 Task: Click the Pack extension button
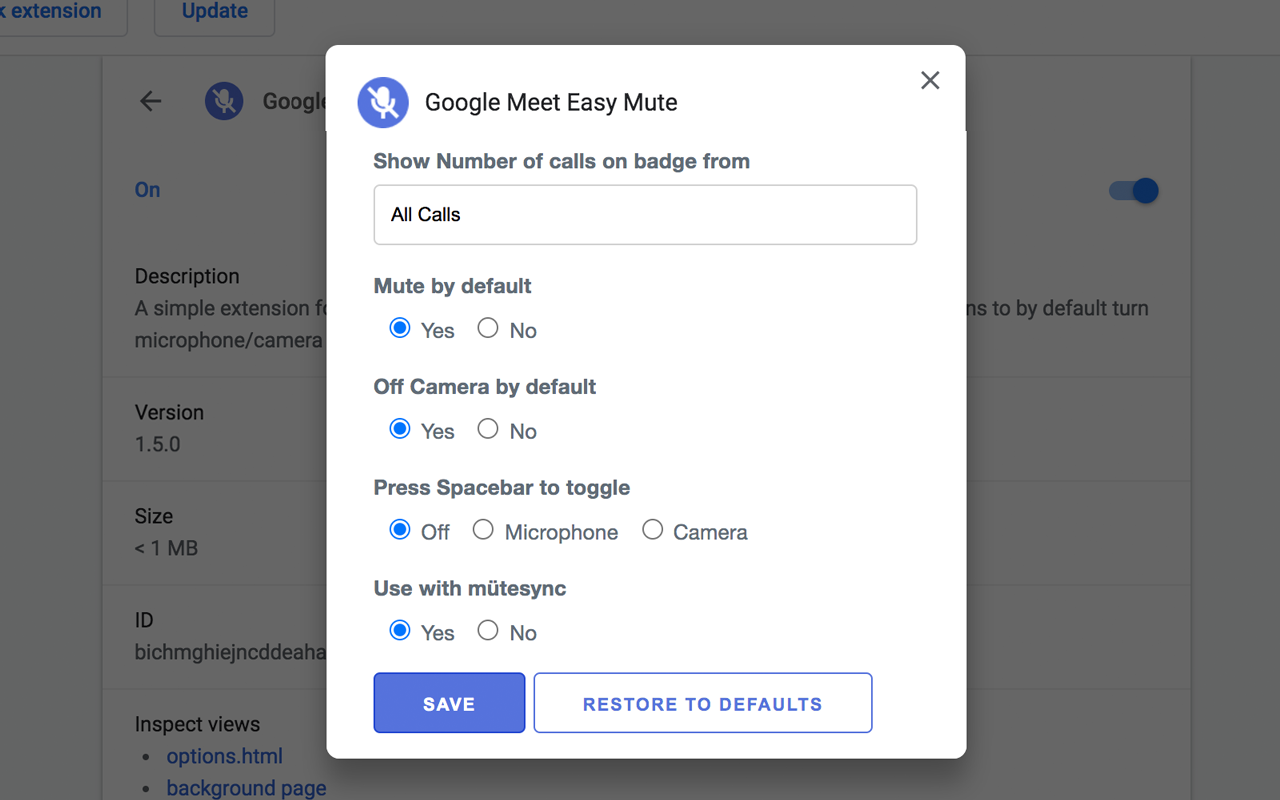point(50,11)
